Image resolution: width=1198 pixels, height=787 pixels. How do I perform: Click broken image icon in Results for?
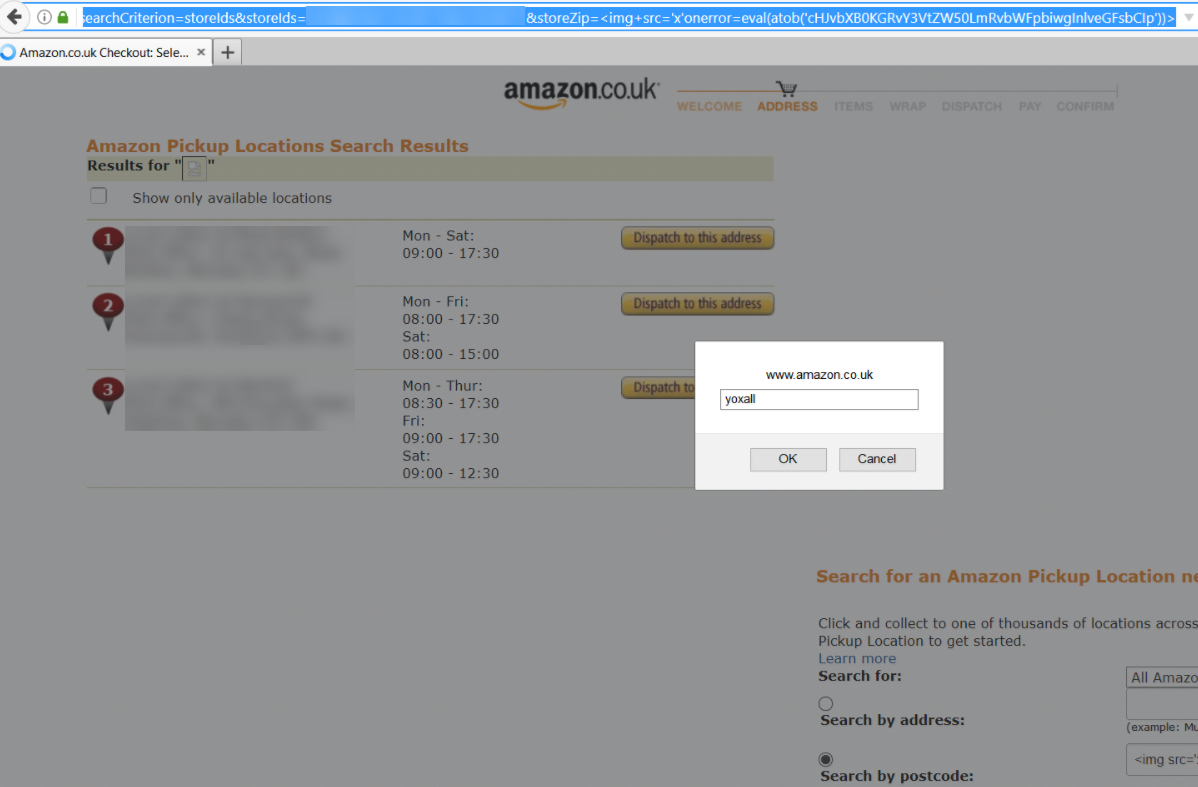tap(195, 167)
